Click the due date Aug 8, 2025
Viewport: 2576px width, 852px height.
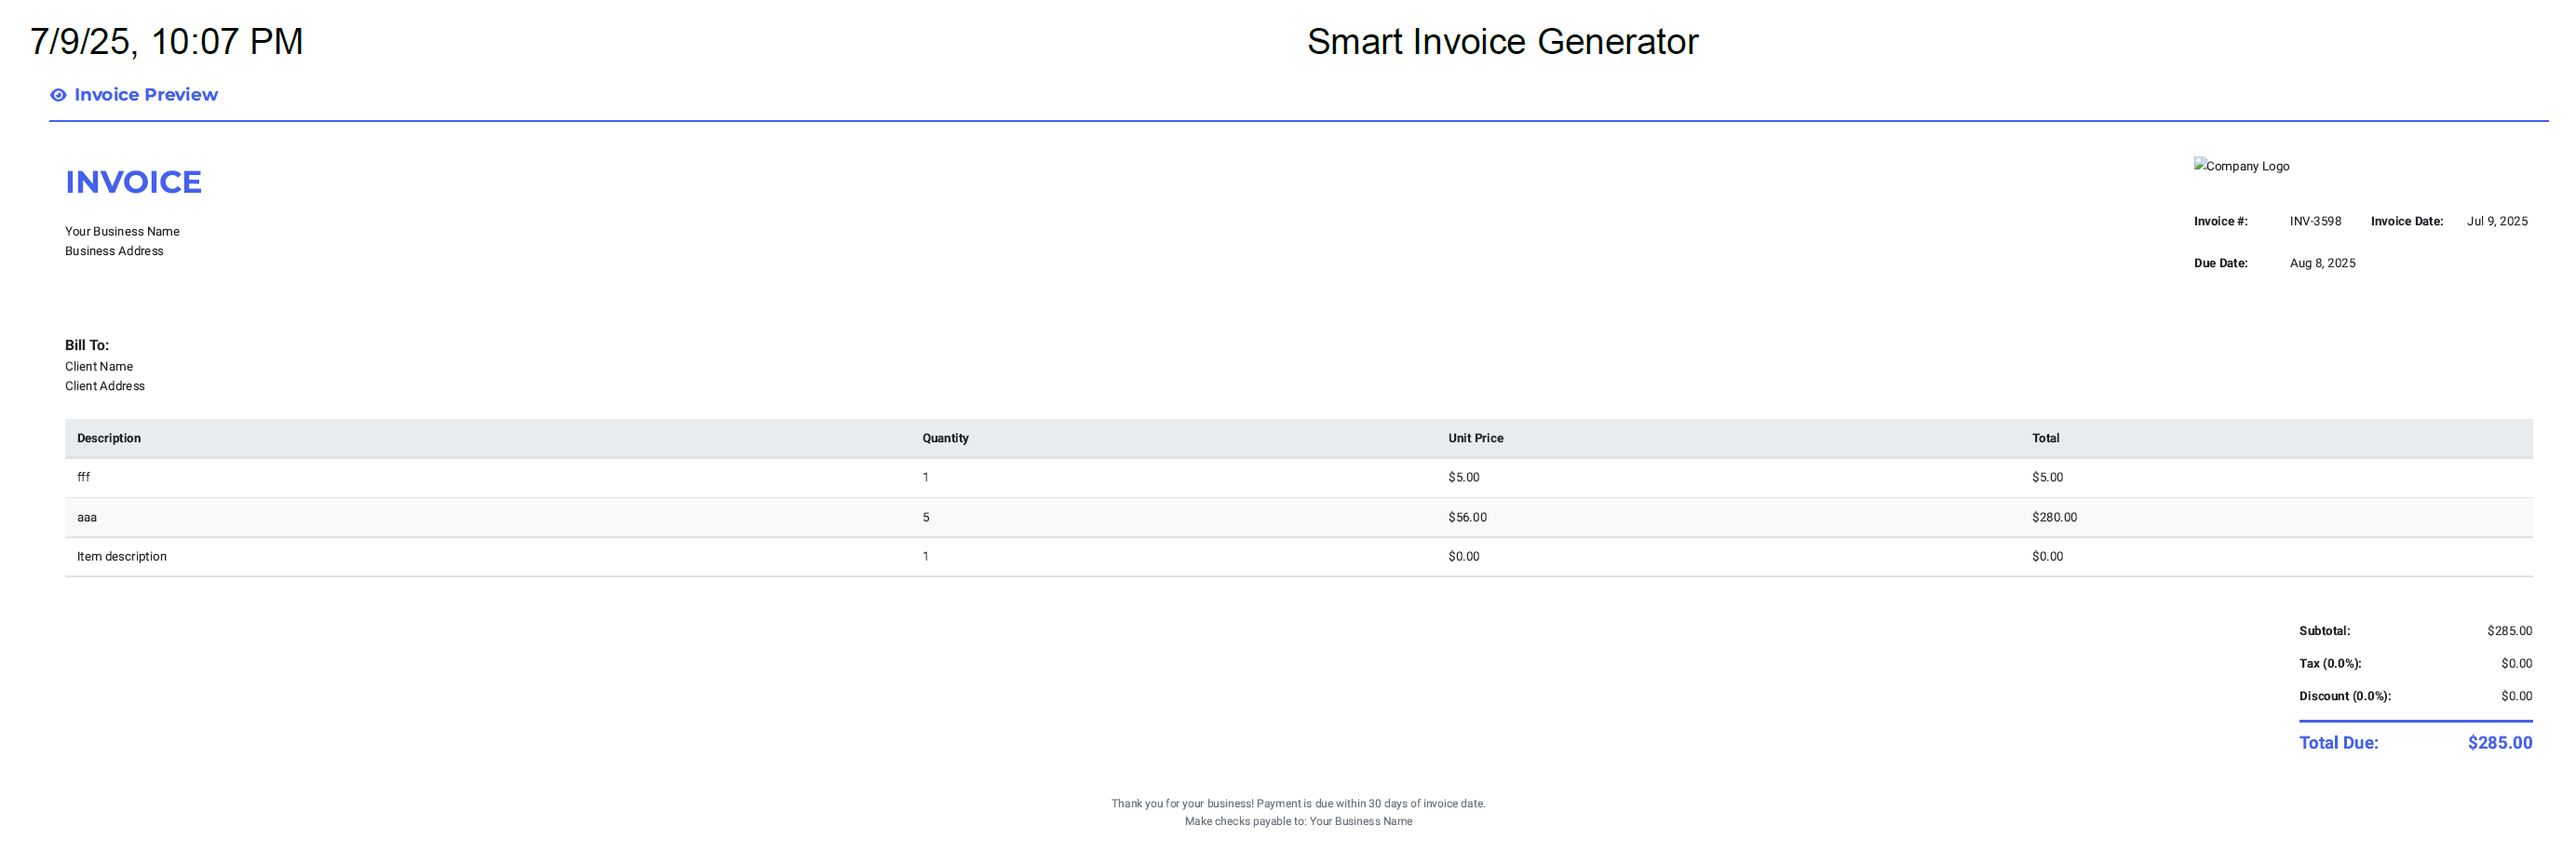[2322, 263]
